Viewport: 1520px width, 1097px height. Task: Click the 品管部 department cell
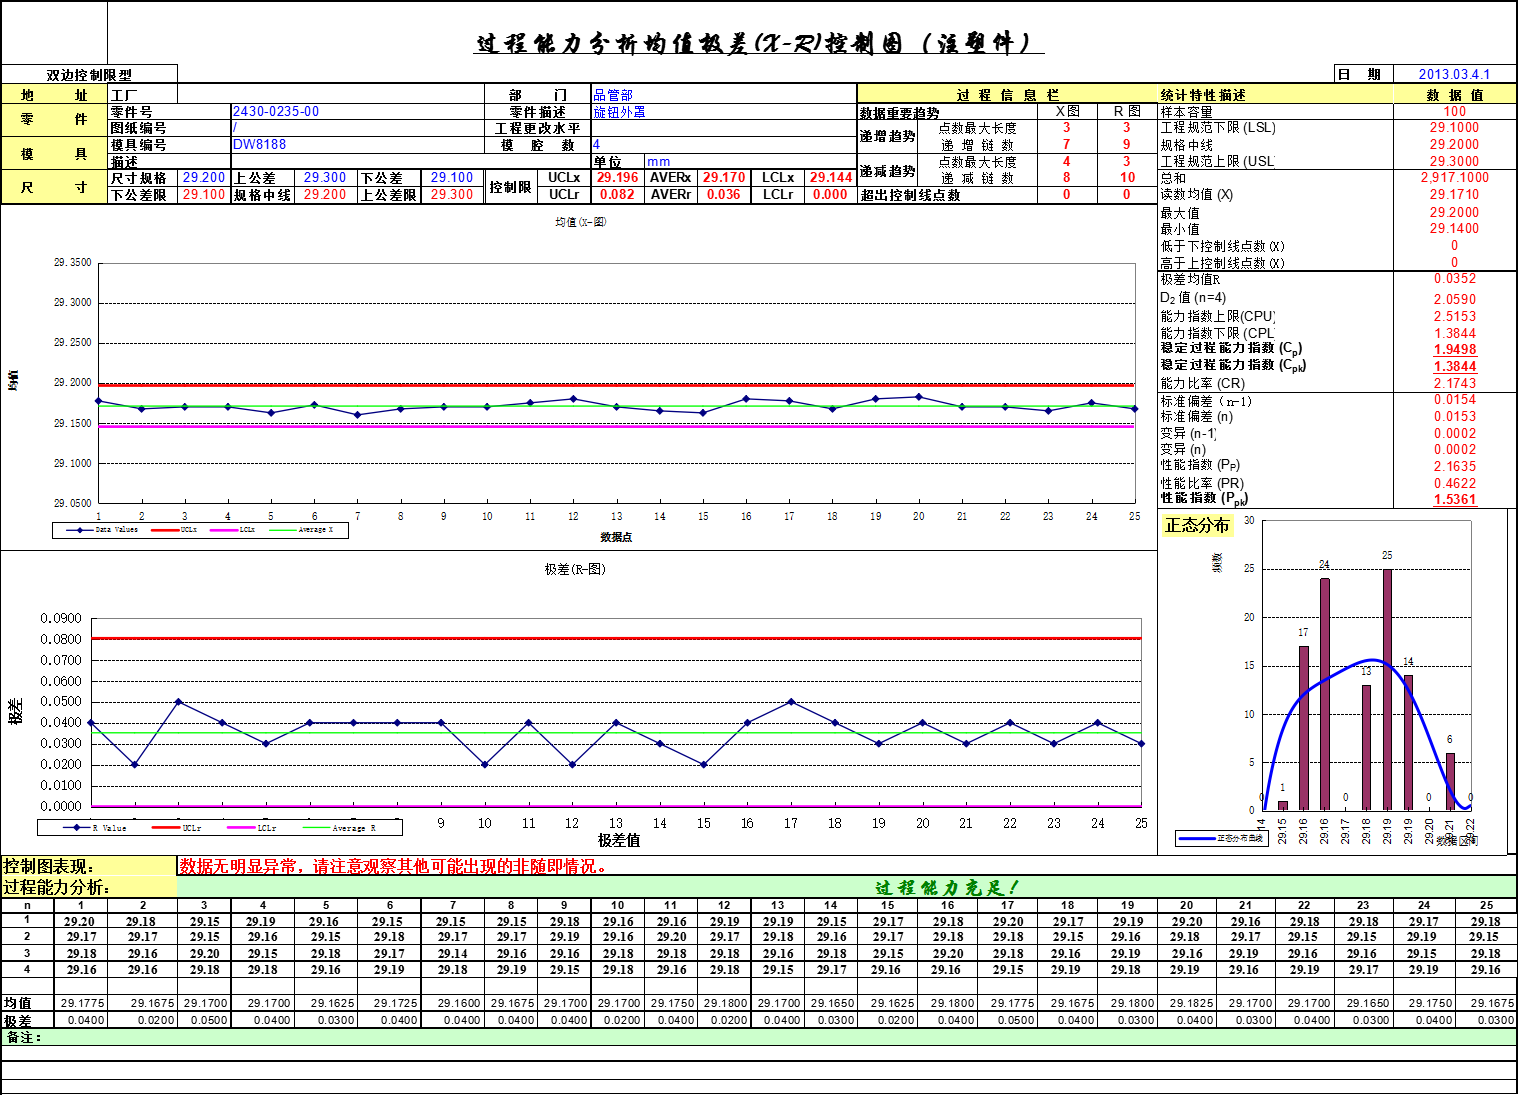click(x=613, y=95)
